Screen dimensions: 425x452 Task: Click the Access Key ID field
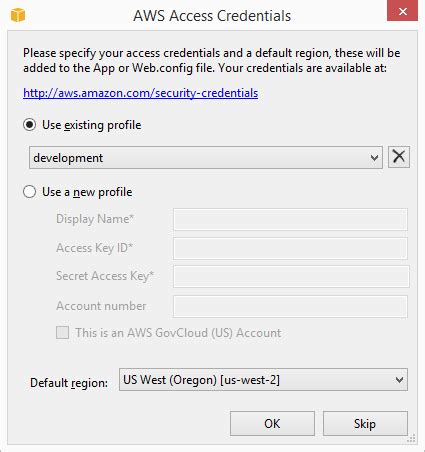(290, 248)
